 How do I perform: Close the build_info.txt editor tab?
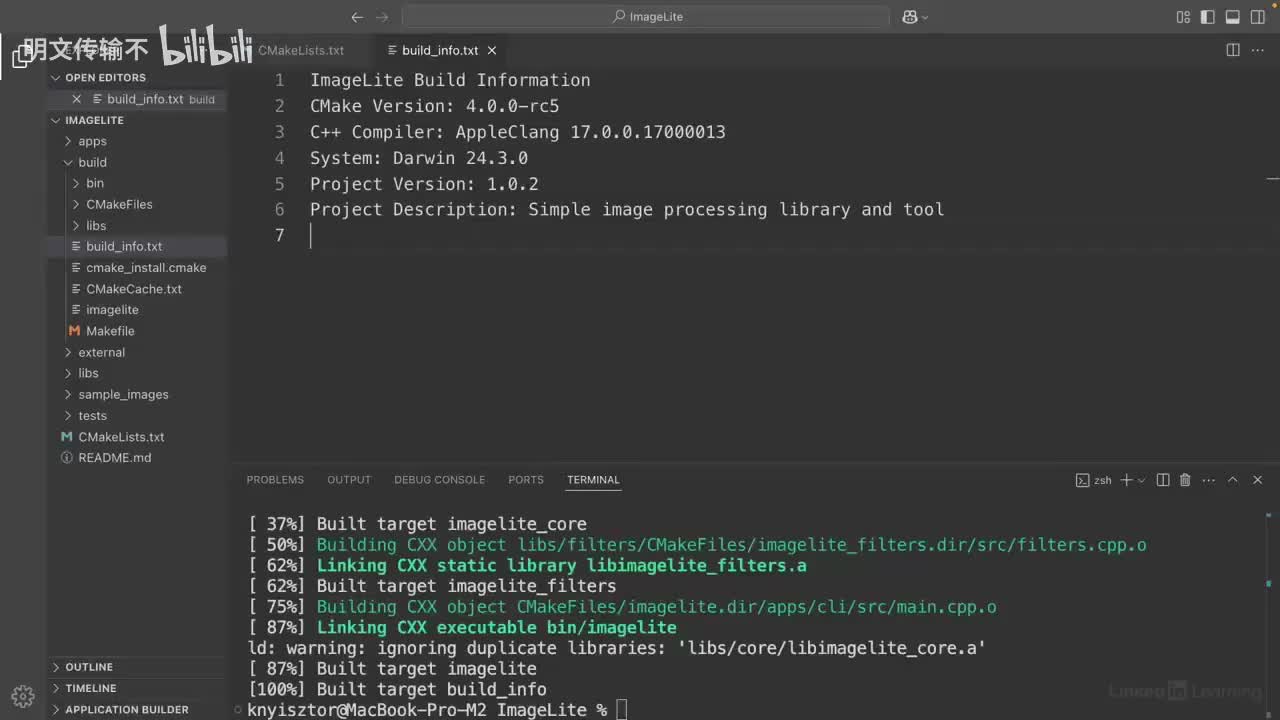point(492,50)
